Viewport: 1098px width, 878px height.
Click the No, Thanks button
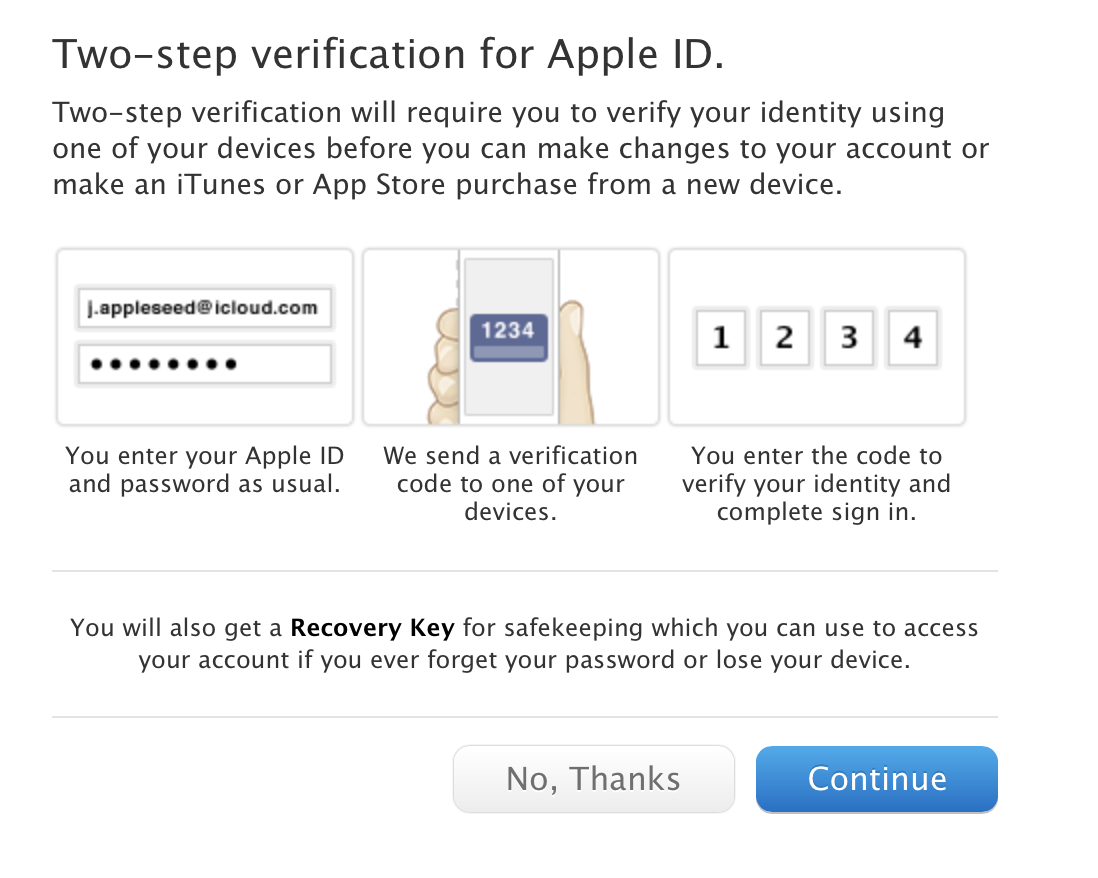pyautogui.click(x=593, y=779)
